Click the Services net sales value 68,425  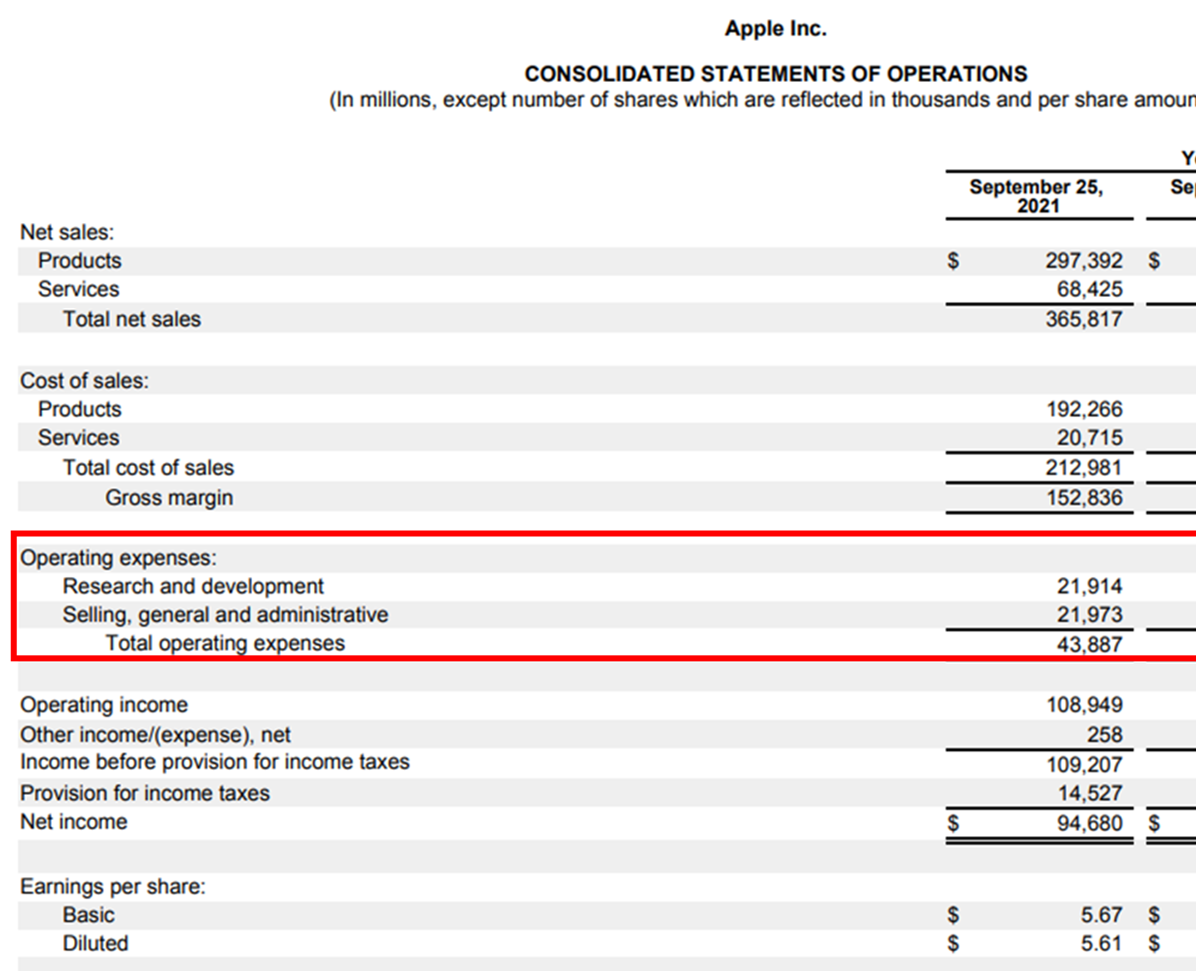1090,290
